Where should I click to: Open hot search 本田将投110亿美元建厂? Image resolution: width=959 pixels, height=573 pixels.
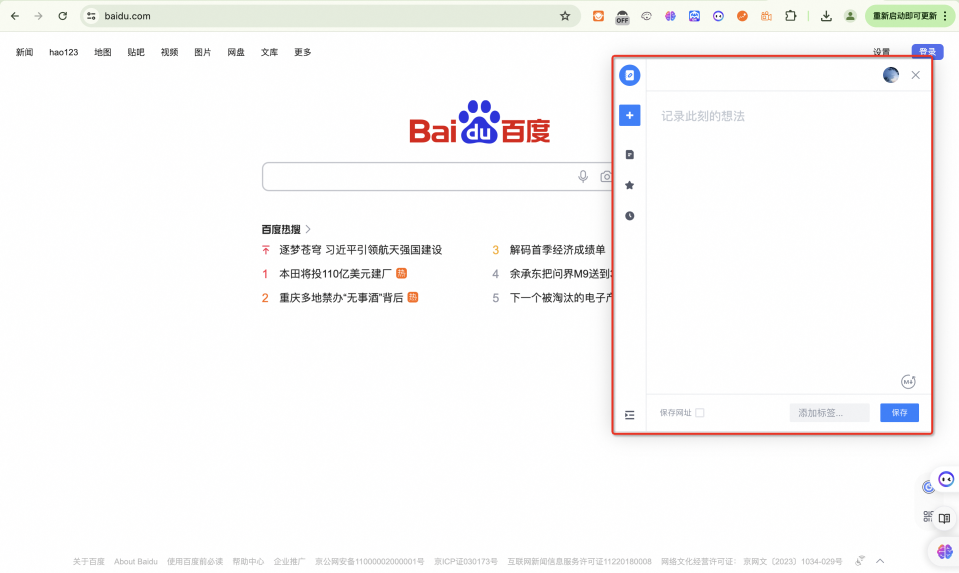(335, 273)
